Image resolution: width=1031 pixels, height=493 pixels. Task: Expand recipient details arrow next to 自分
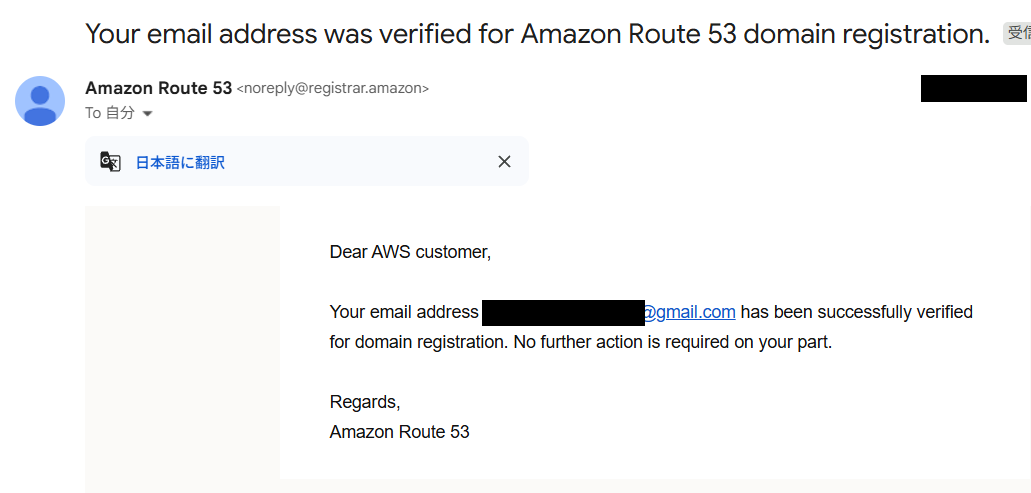pyautogui.click(x=148, y=114)
